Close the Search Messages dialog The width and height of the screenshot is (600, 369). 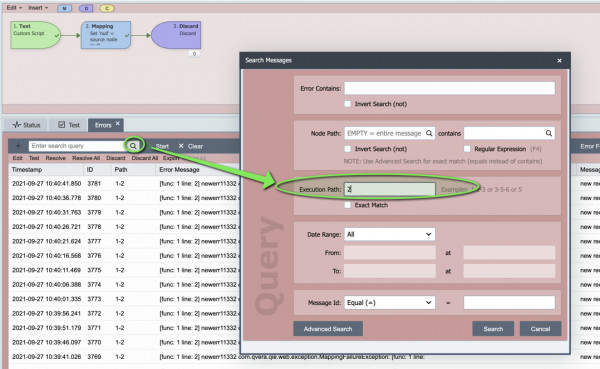click(x=559, y=60)
